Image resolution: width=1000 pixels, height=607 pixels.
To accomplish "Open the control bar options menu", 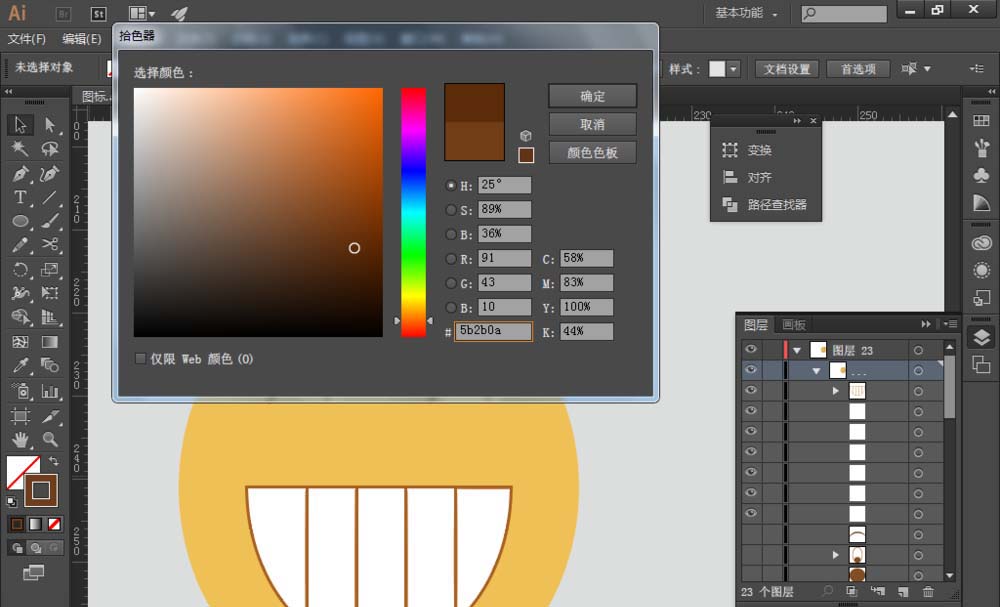I will (x=976, y=68).
